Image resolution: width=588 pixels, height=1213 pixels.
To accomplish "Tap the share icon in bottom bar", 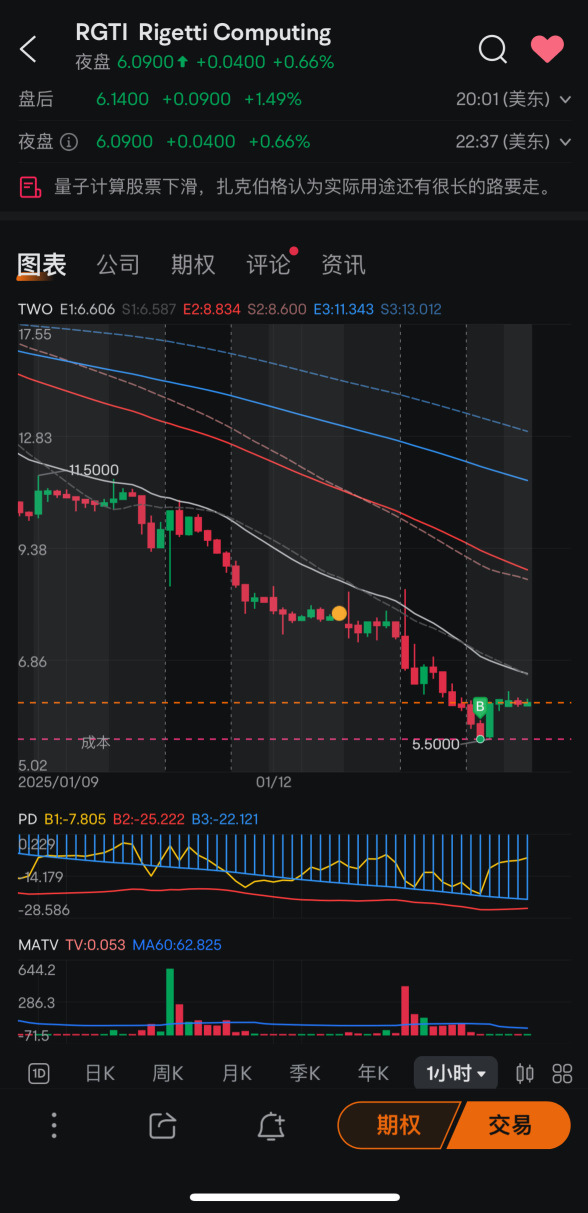I will 162,1125.
